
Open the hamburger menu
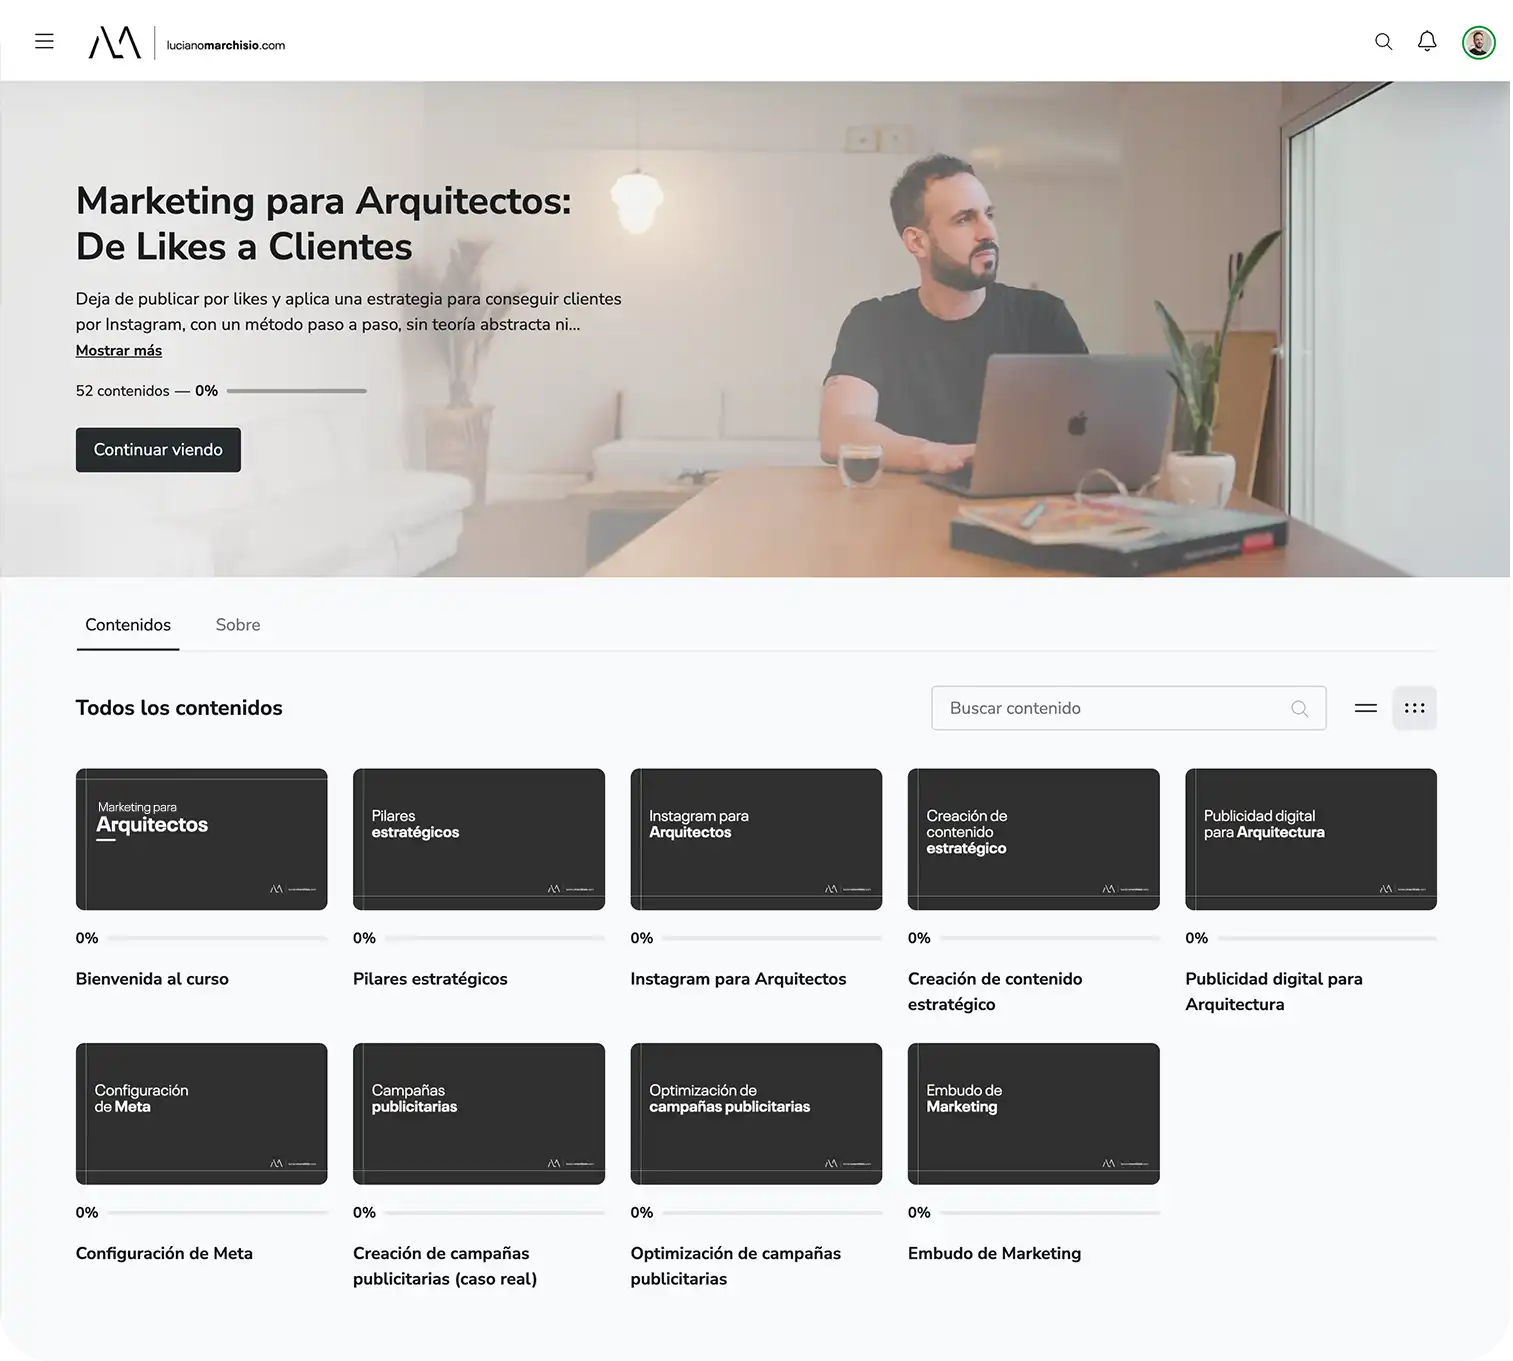[x=44, y=41]
